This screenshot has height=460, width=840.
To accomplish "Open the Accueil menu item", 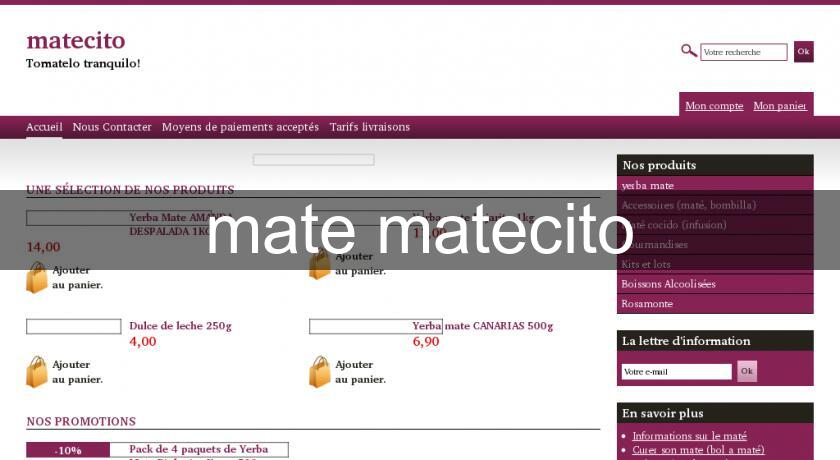I will click(x=44, y=127).
